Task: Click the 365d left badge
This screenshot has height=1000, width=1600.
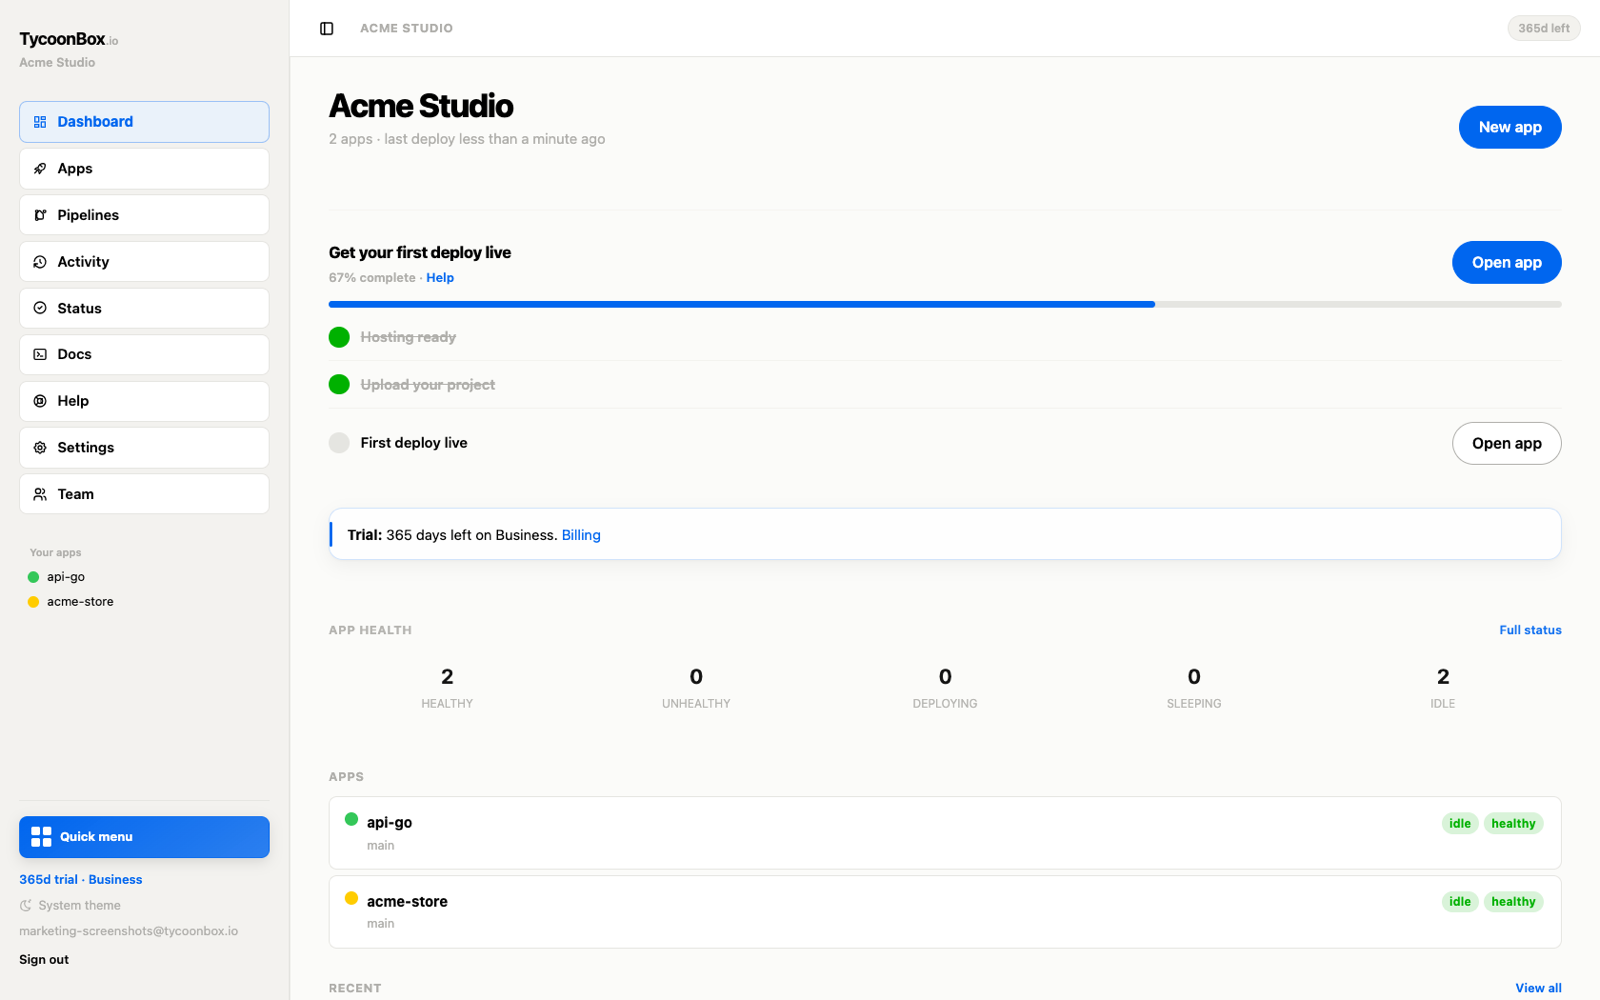Action: [x=1544, y=28]
